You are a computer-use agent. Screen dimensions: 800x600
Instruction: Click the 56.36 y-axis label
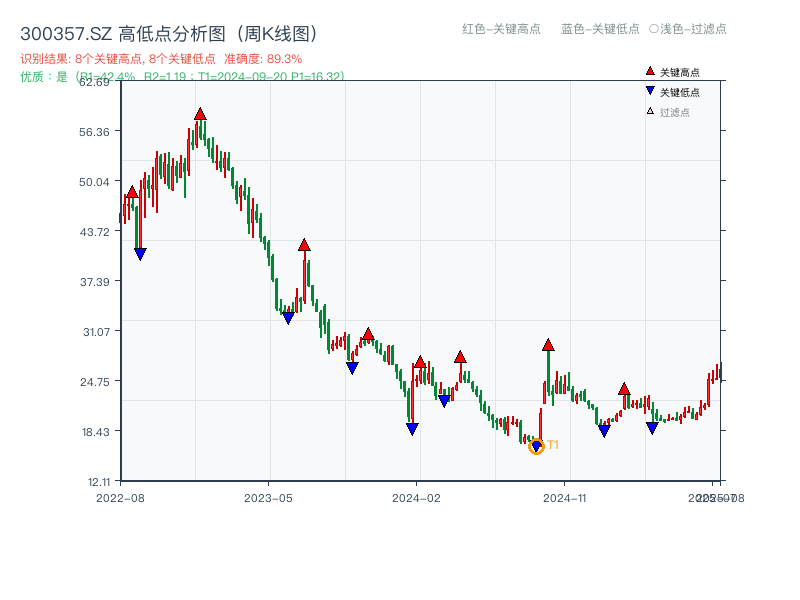(x=94, y=132)
